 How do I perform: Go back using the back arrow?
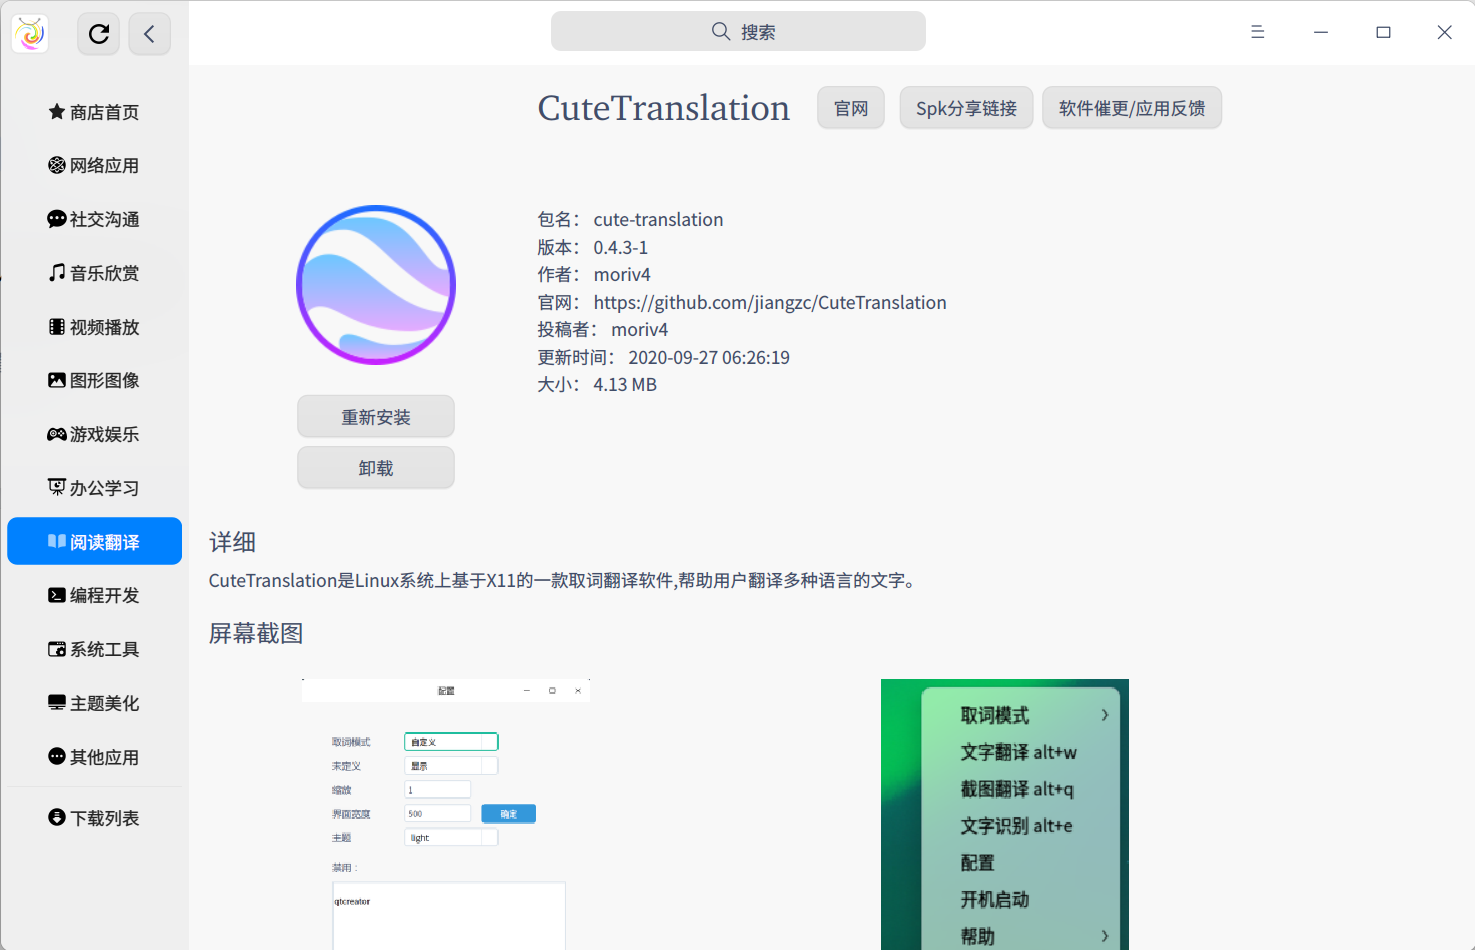[149, 33]
